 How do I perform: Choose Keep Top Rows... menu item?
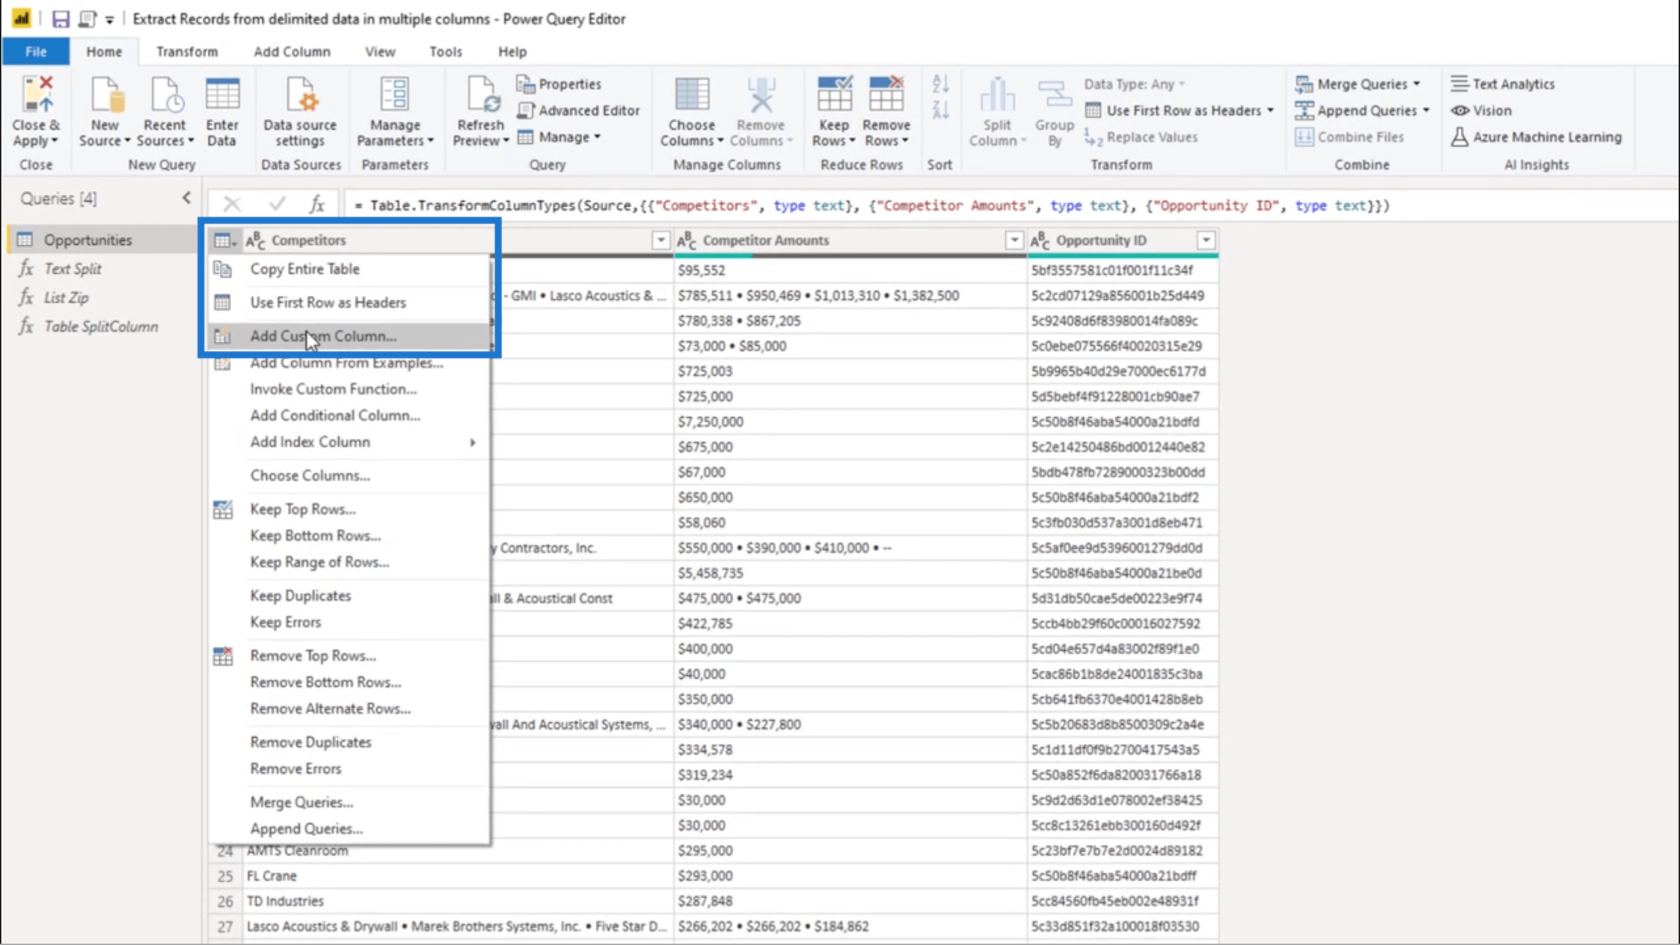[x=349, y=509]
